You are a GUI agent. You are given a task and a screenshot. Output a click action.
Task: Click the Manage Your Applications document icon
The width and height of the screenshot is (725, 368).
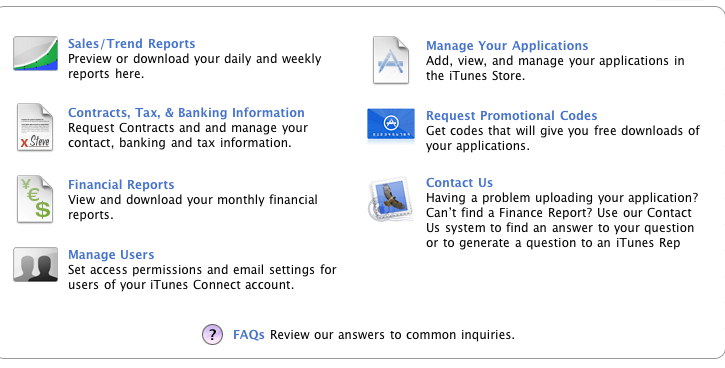click(x=391, y=60)
